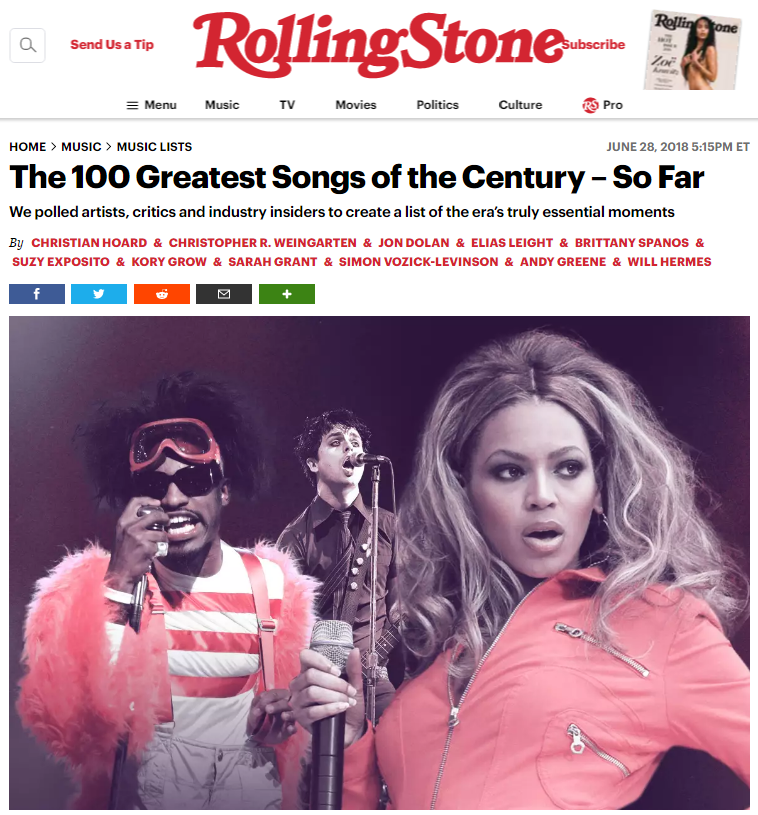Open author Christian Hoard's page
The width and height of the screenshot is (758, 815).
(x=89, y=243)
